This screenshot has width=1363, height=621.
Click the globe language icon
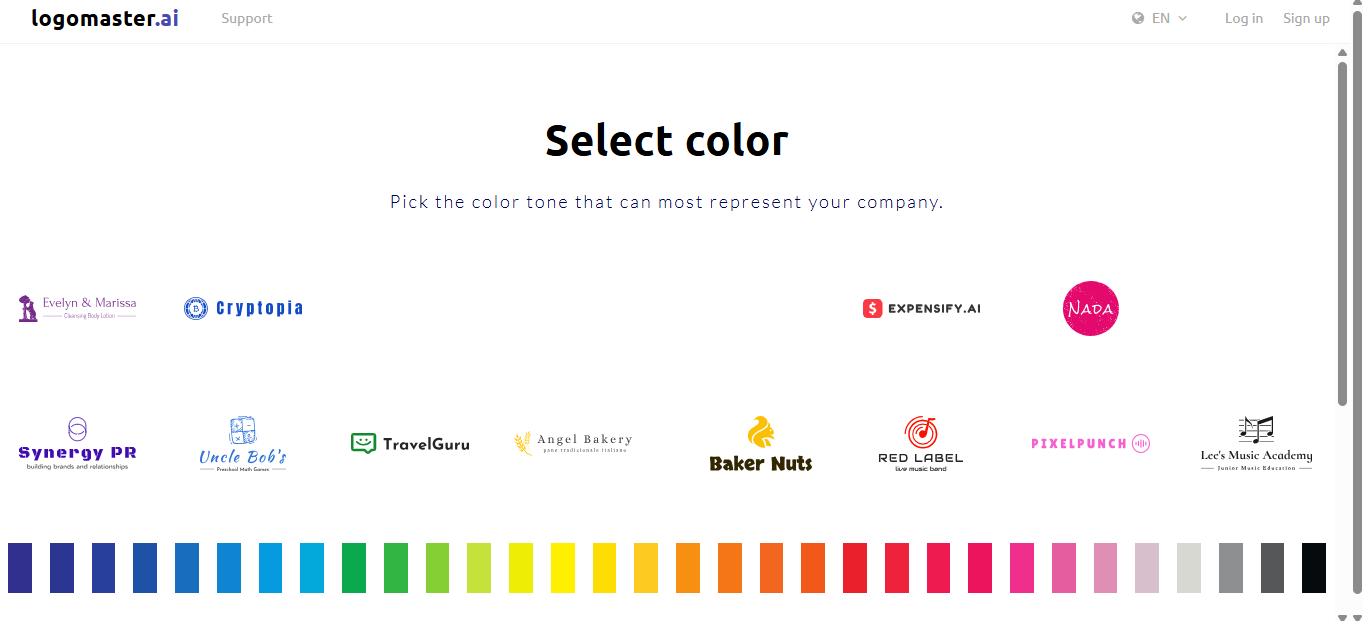tap(1138, 18)
